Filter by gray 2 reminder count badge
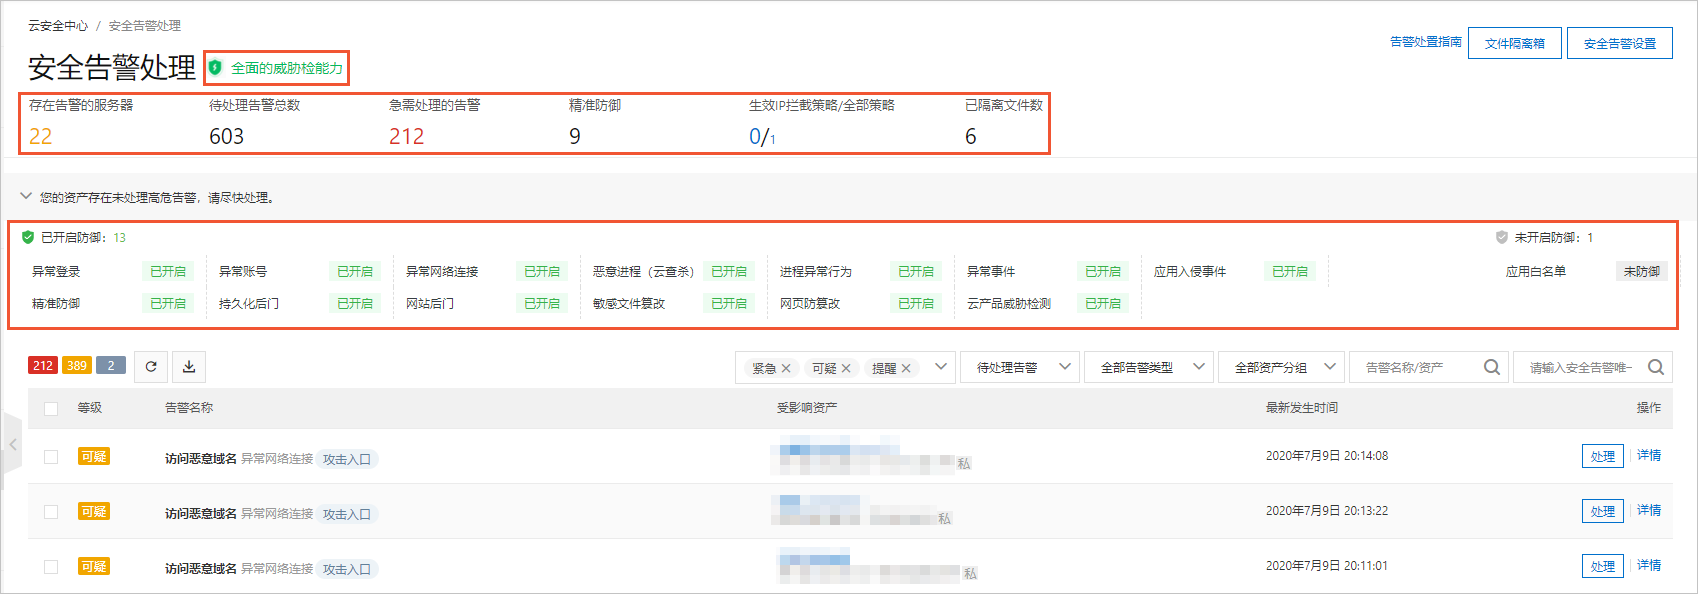Viewport: 1698px width, 594px height. click(x=111, y=365)
